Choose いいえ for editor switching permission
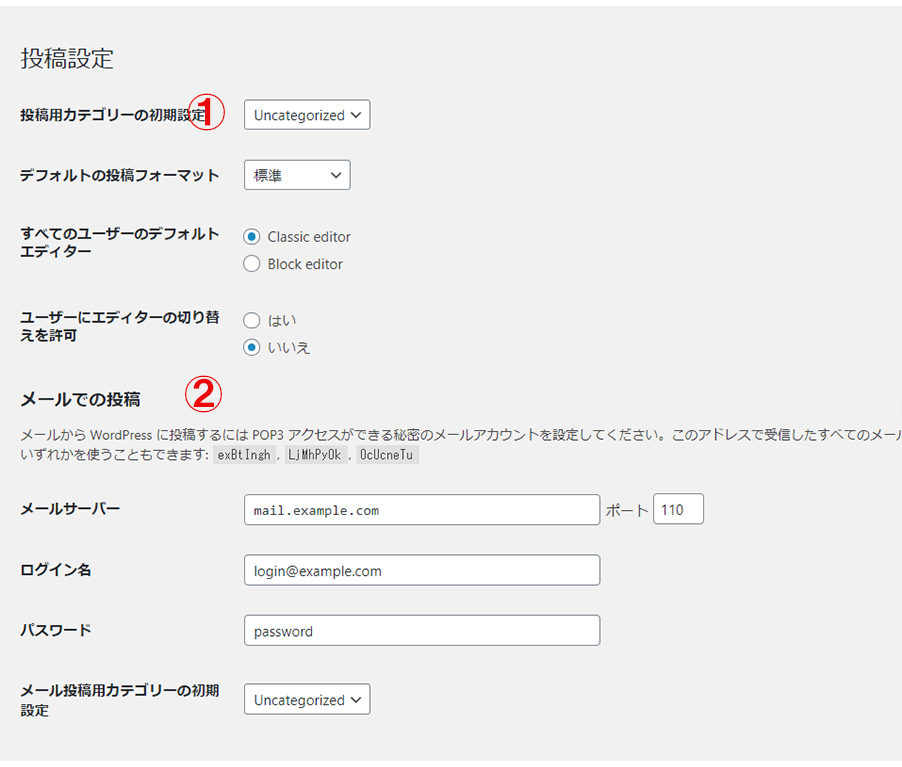 coord(253,347)
